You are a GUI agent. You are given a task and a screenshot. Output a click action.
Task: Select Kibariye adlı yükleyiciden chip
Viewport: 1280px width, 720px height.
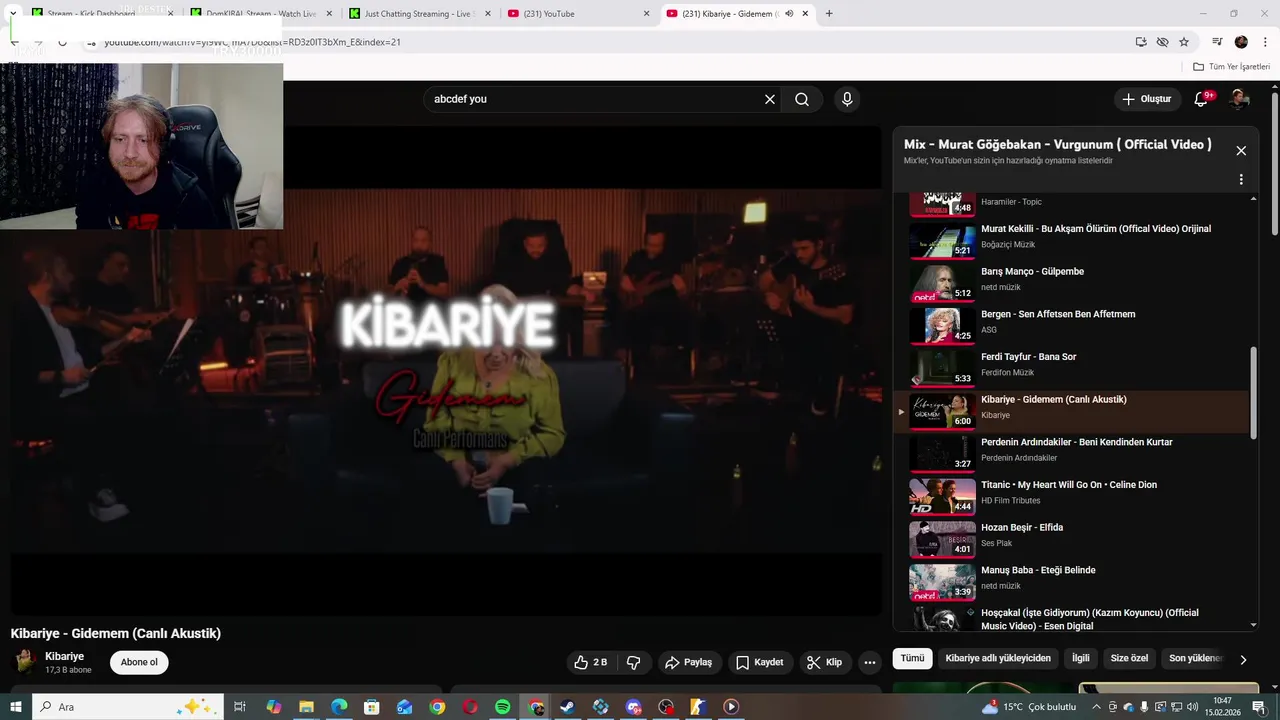(x=998, y=658)
